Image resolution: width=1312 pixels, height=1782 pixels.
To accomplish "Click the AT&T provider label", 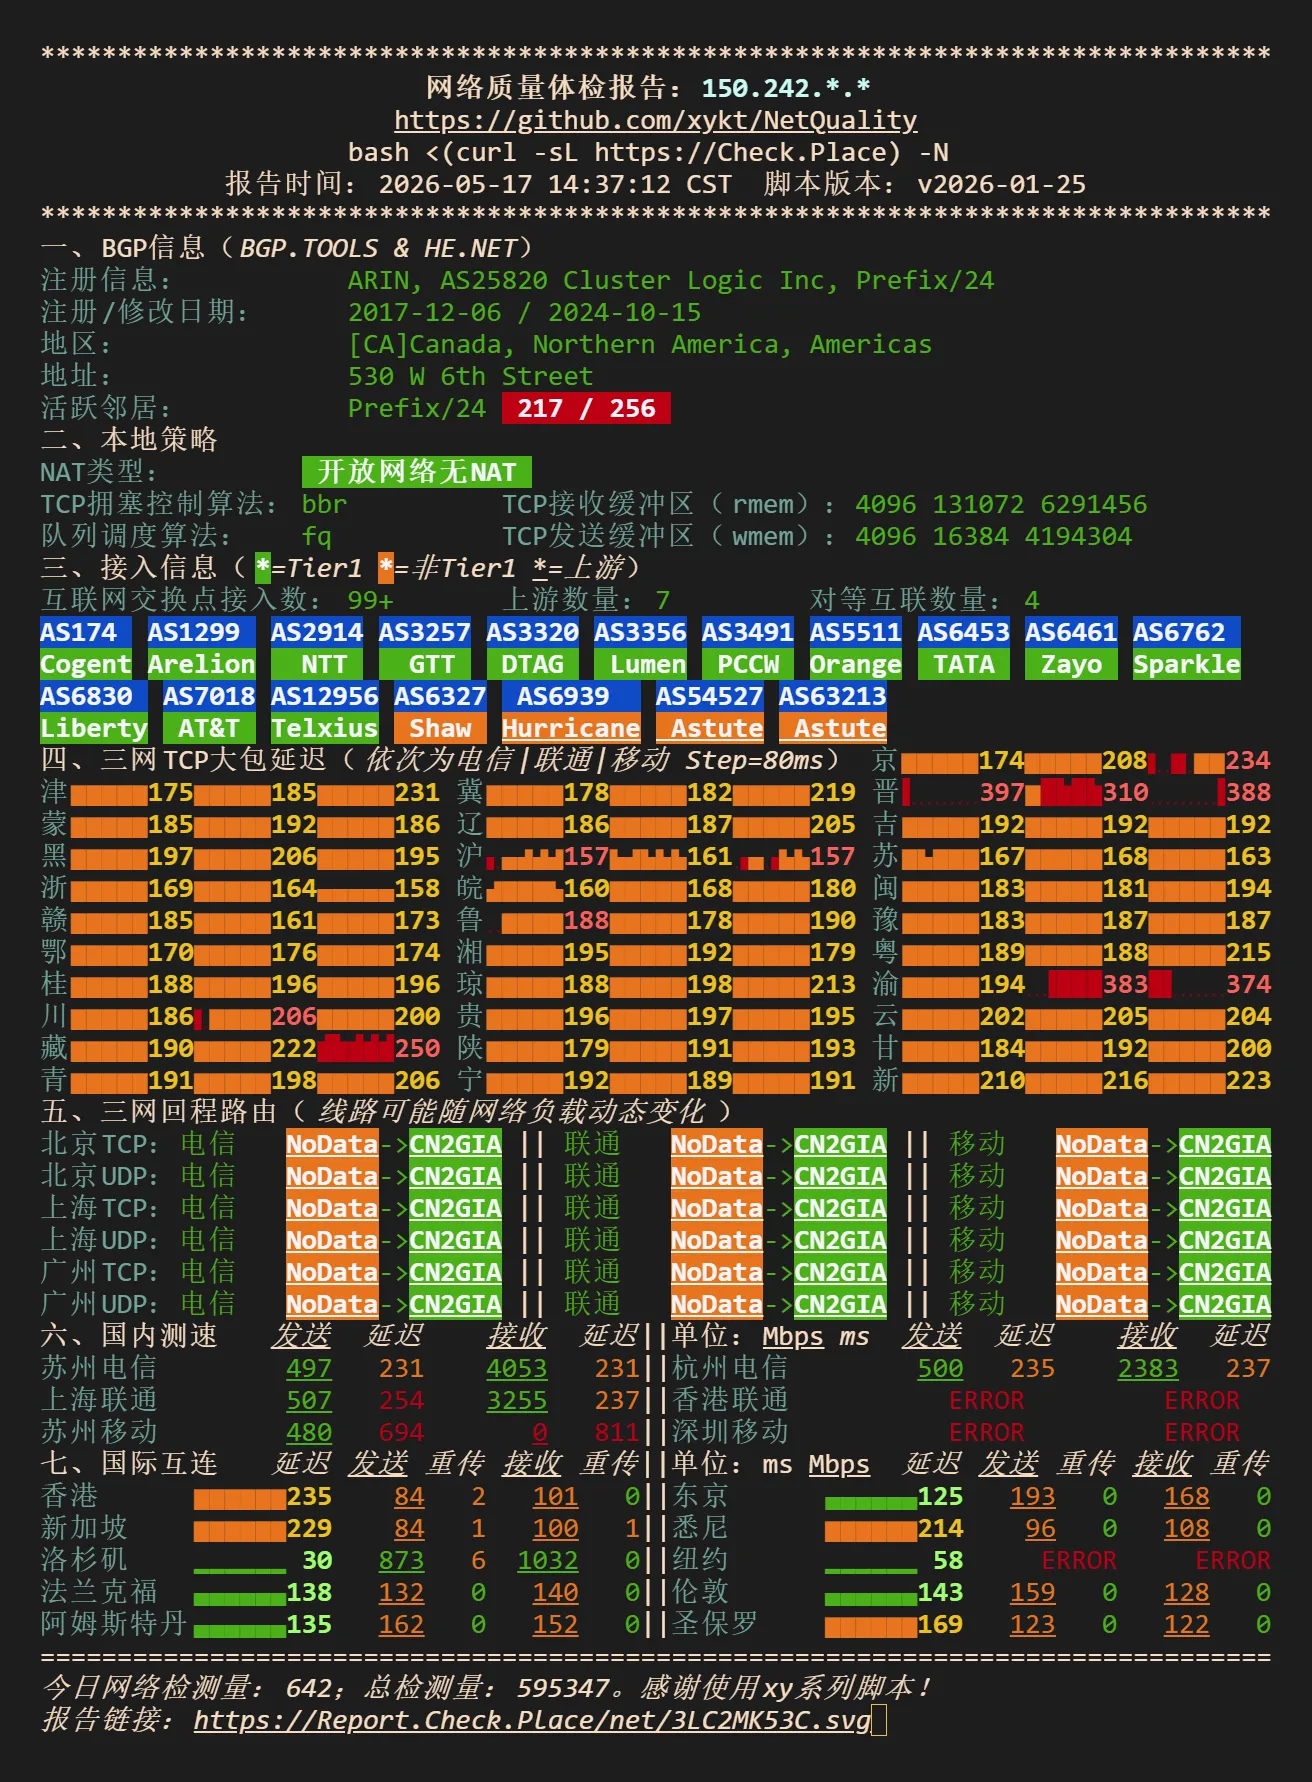I will click(209, 728).
